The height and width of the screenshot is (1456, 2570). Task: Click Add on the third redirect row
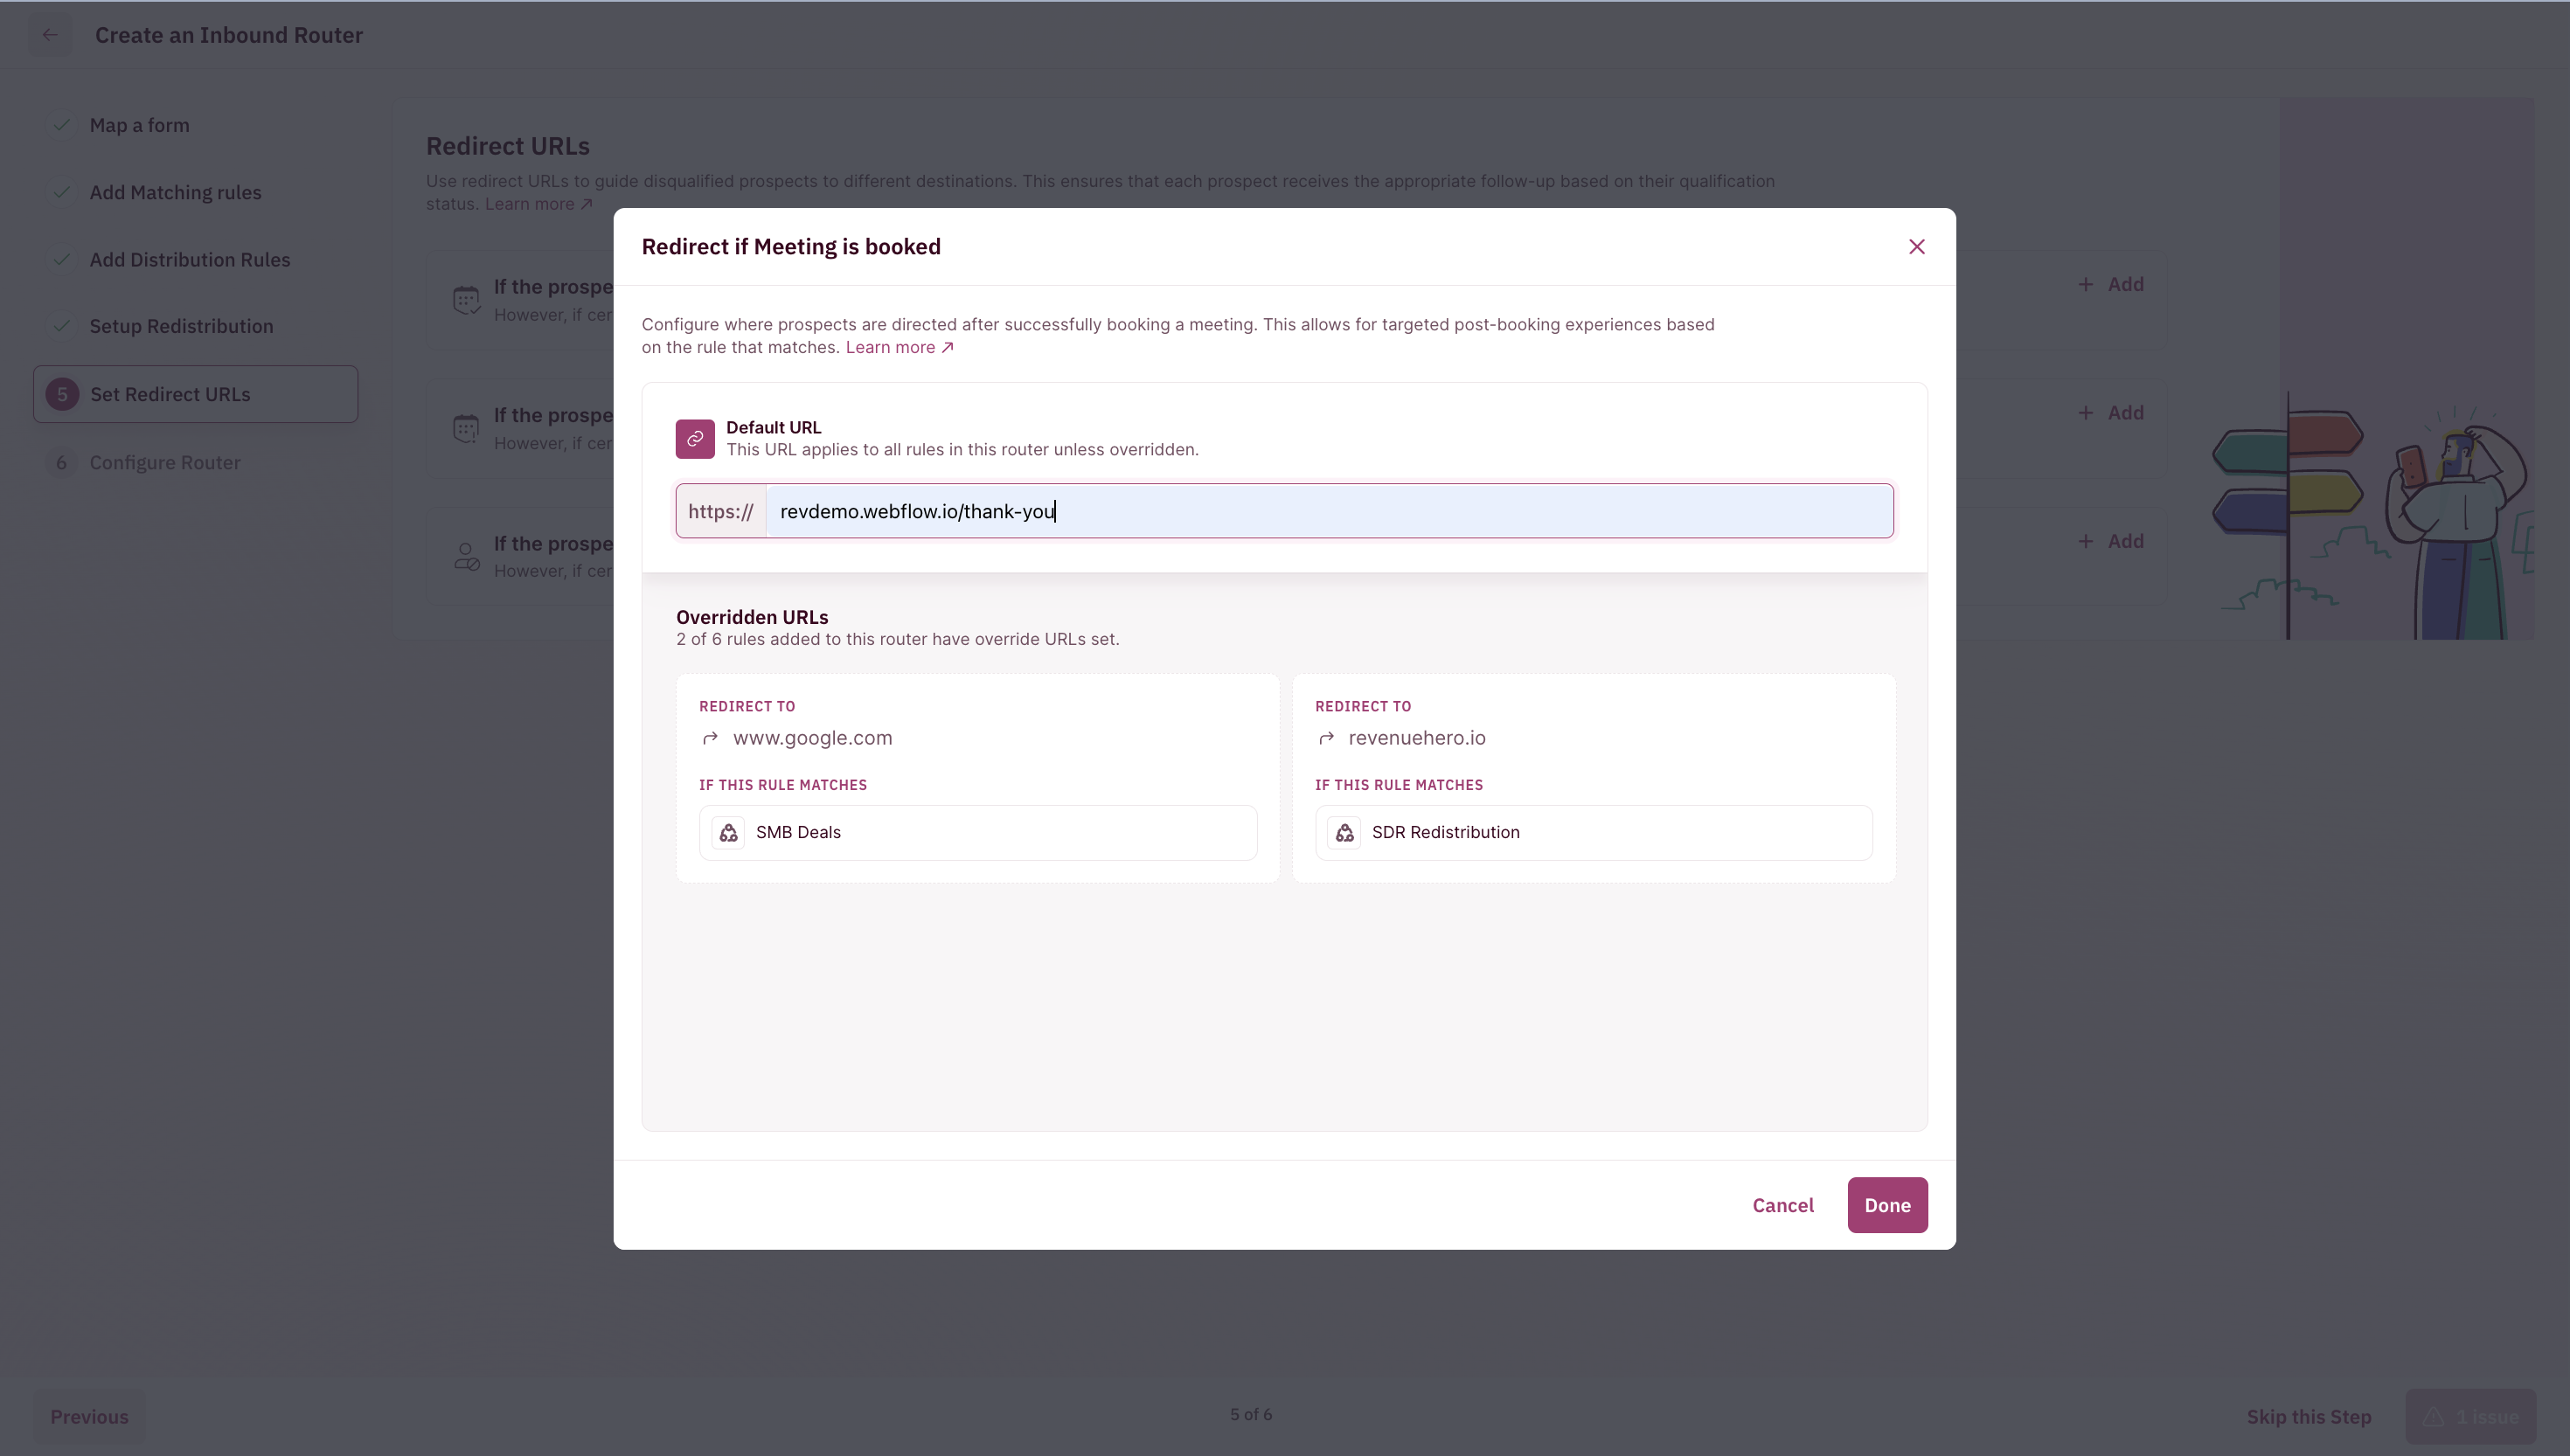click(2110, 541)
